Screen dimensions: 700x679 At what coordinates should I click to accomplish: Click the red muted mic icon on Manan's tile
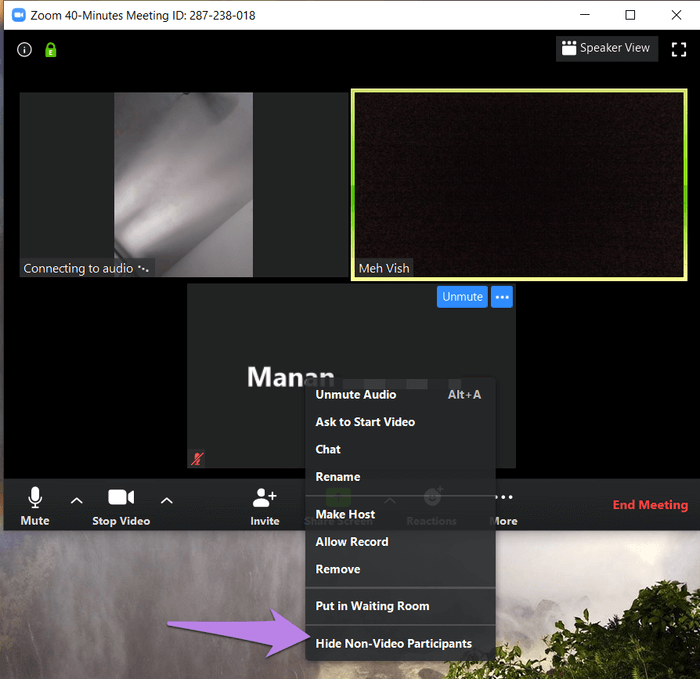[198, 458]
